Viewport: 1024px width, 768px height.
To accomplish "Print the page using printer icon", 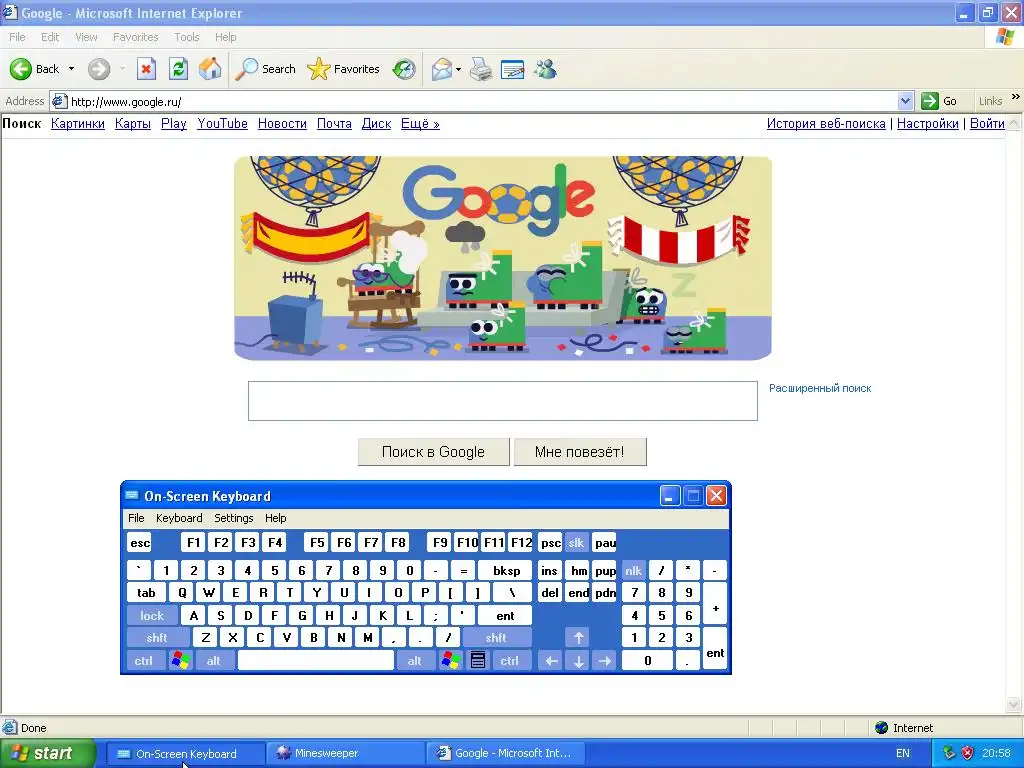I will pos(481,69).
